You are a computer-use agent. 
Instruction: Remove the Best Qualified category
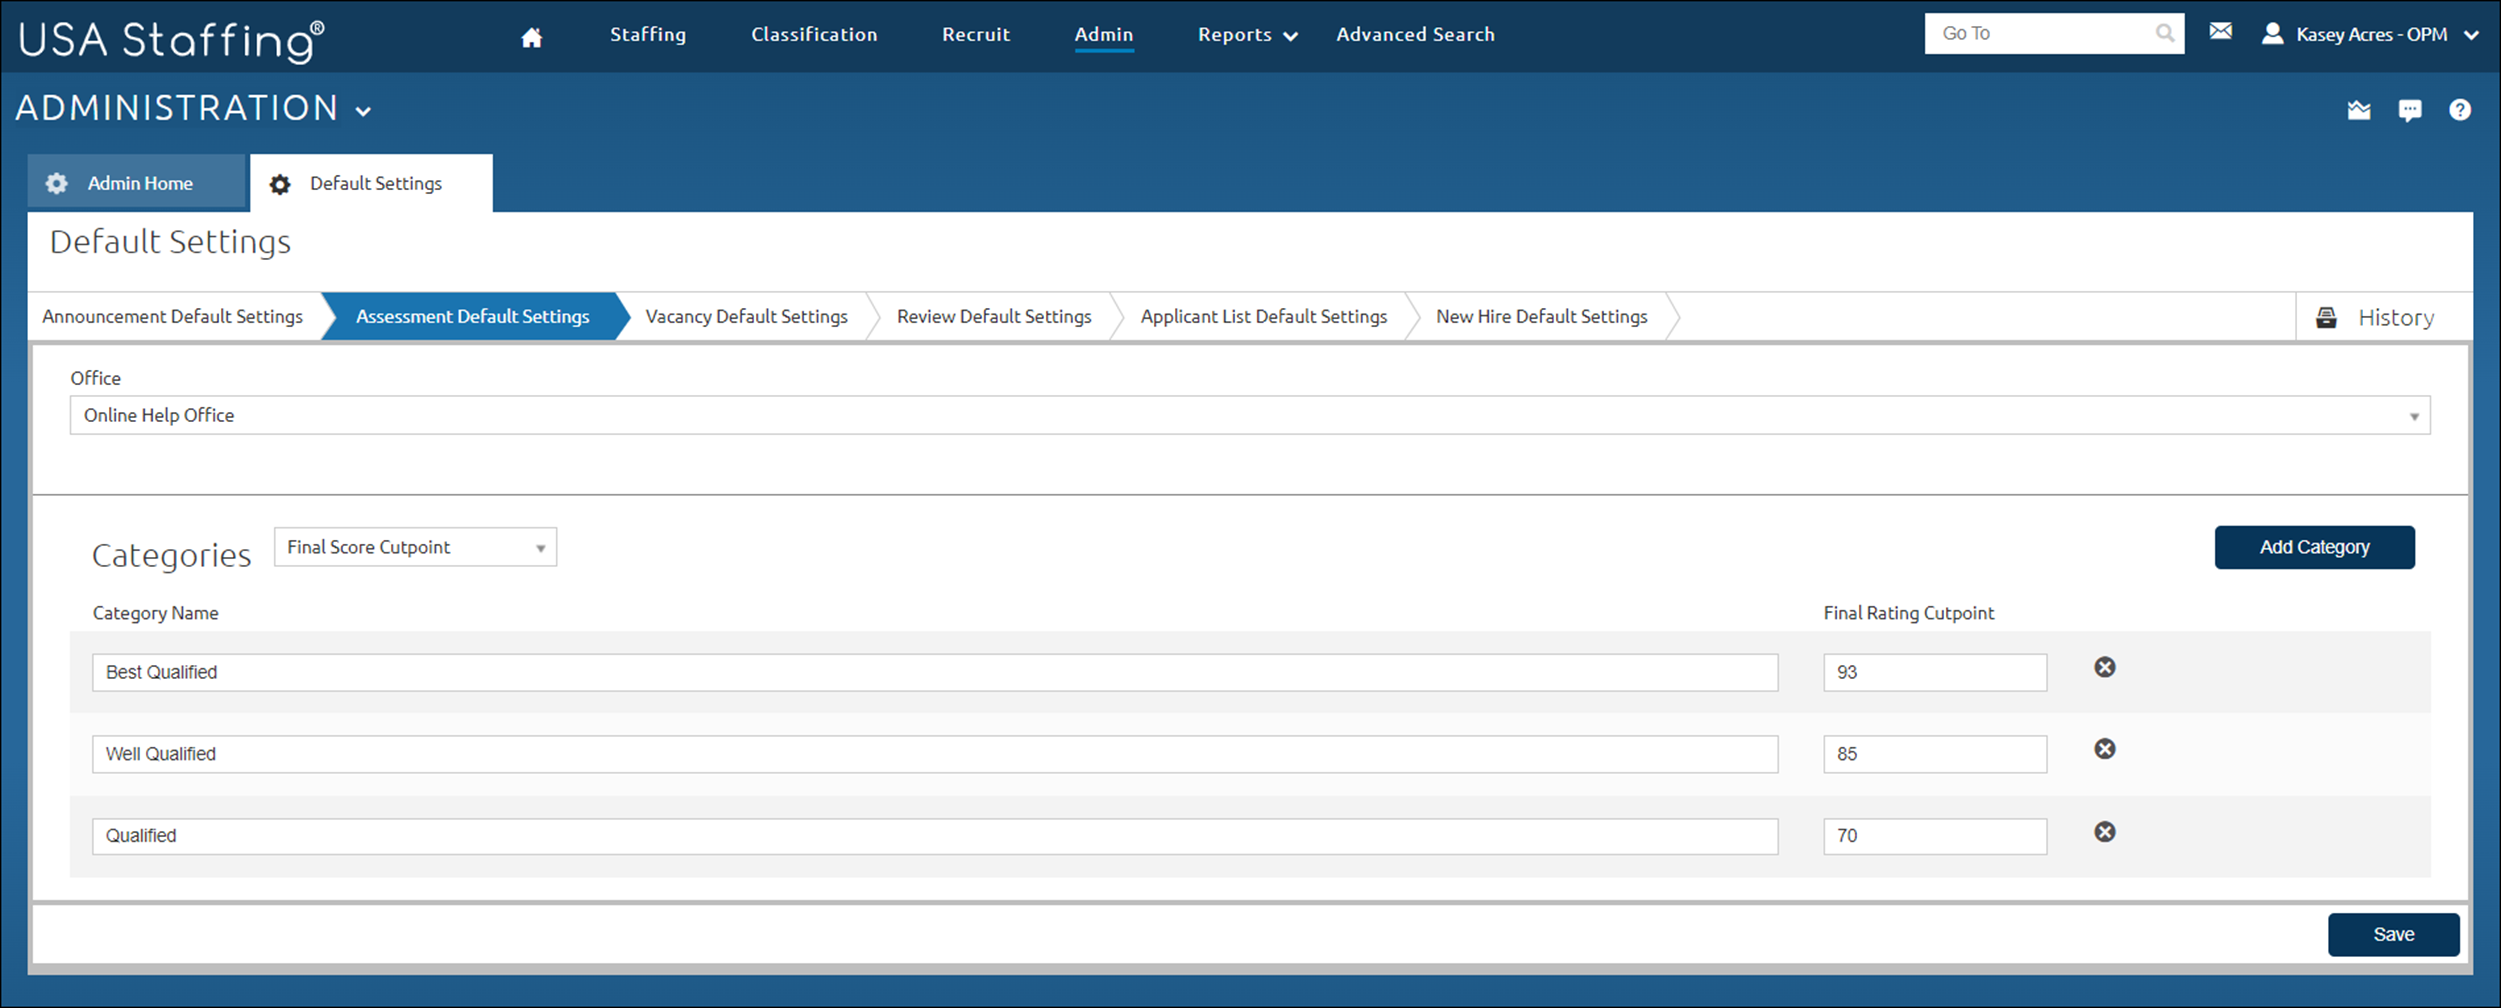(x=2104, y=667)
